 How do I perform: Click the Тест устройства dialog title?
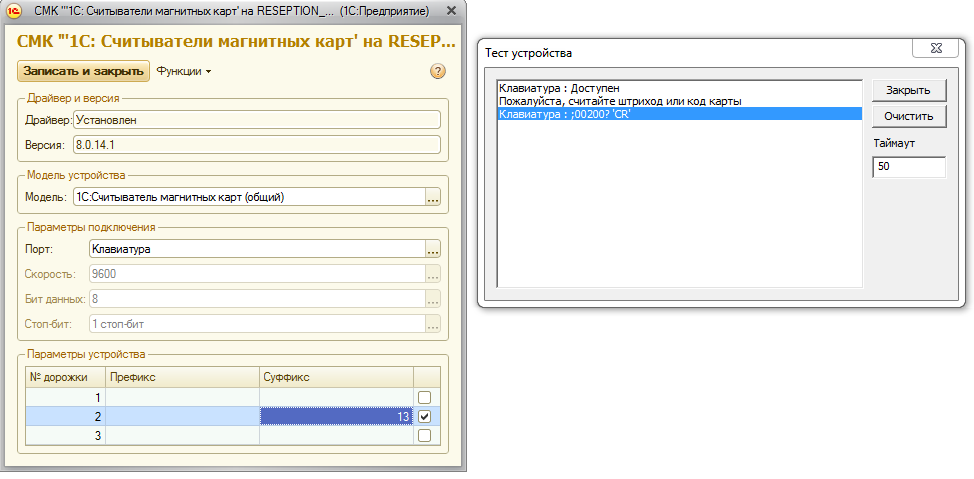pos(529,53)
